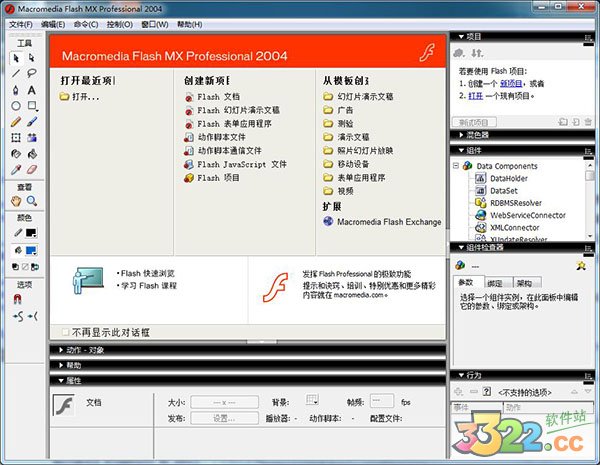
Task: Select the Oval tool
Action: [x=16, y=105]
